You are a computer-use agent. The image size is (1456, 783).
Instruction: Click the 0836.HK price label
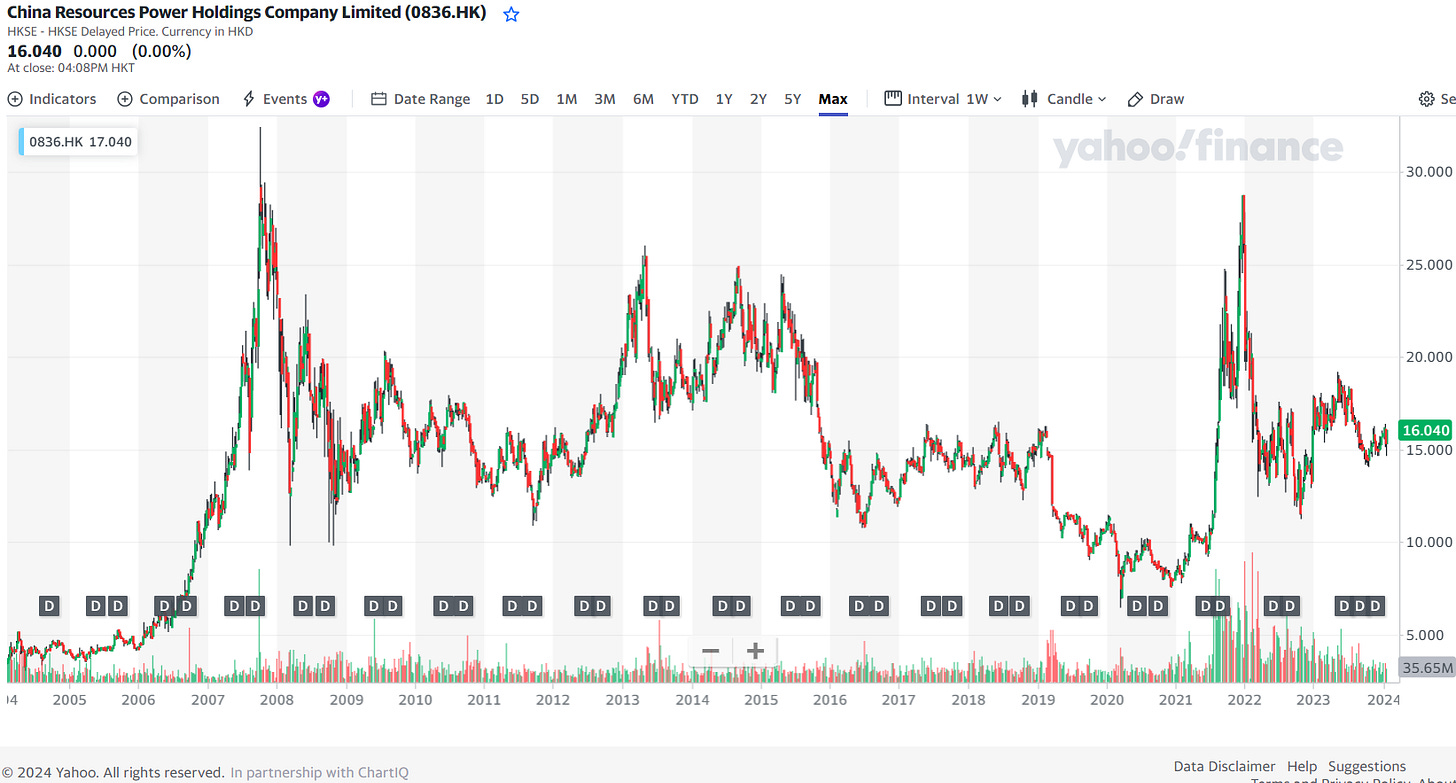click(77, 141)
